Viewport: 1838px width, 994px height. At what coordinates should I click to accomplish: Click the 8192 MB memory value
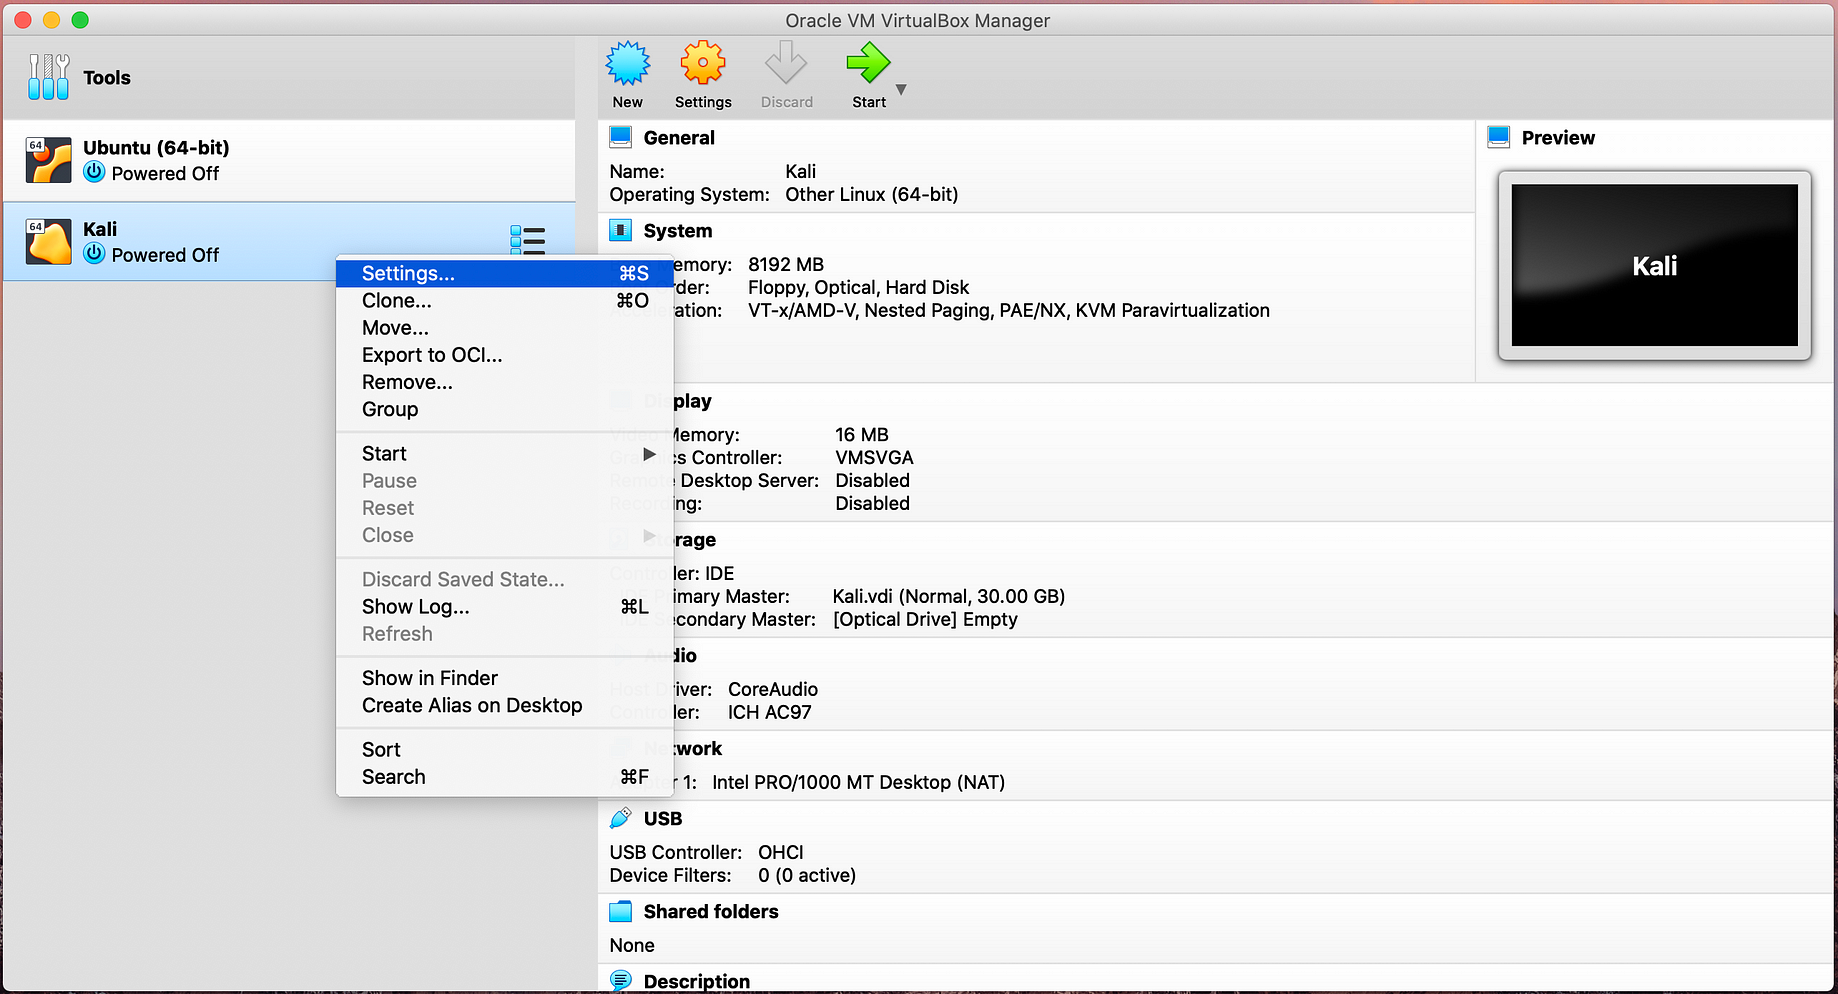click(x=786, y=265)
